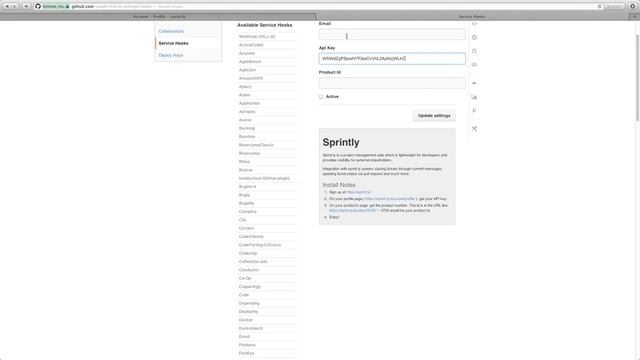The height and width of the screenshot is (360, 640).
Task: Select the Codeship service hook
Action: coord(248,253)
